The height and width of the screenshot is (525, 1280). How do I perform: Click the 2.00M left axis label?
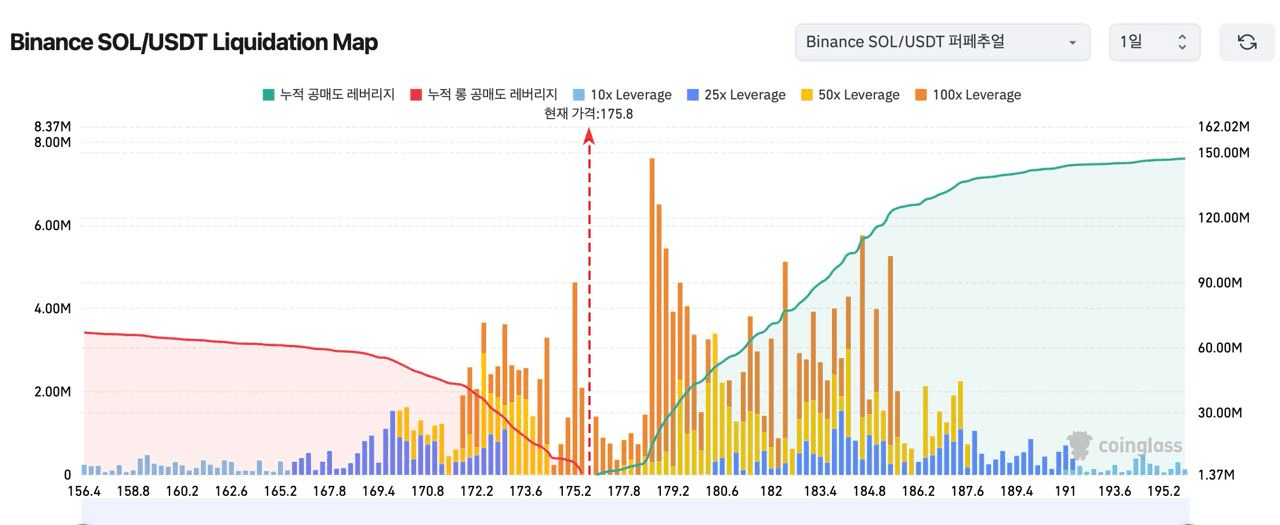pyautogui.click(x=52, y=392)
